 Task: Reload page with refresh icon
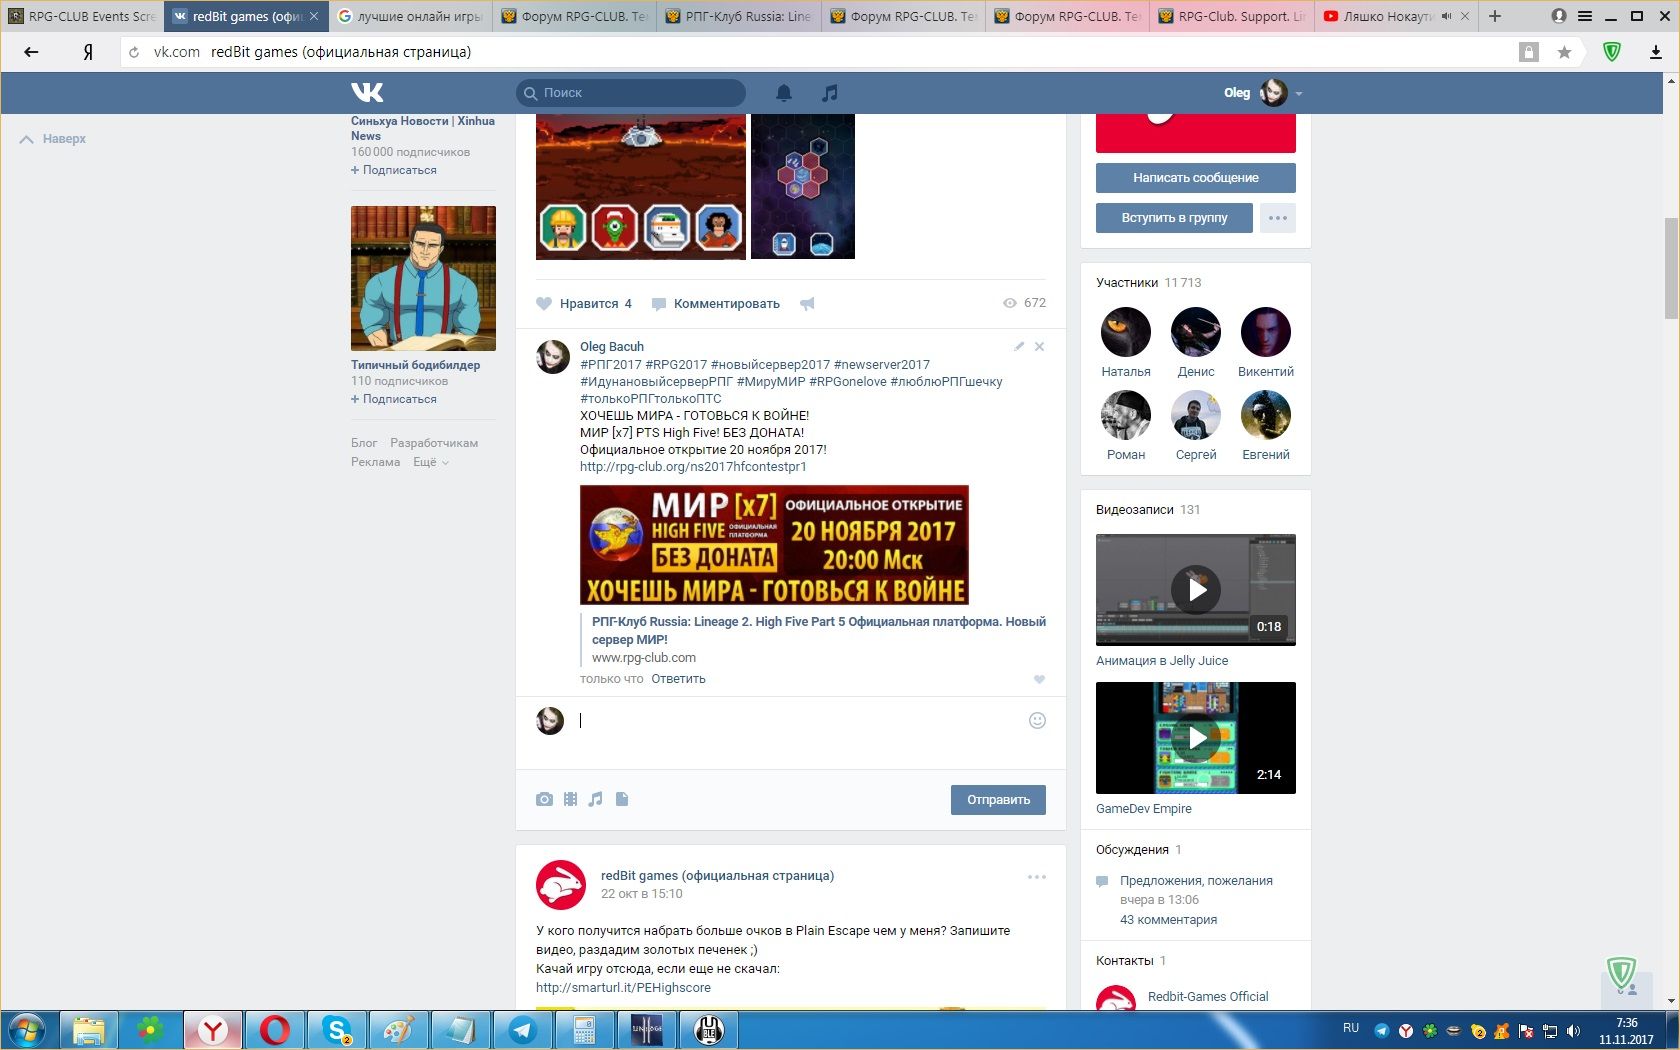coord(134,52)
